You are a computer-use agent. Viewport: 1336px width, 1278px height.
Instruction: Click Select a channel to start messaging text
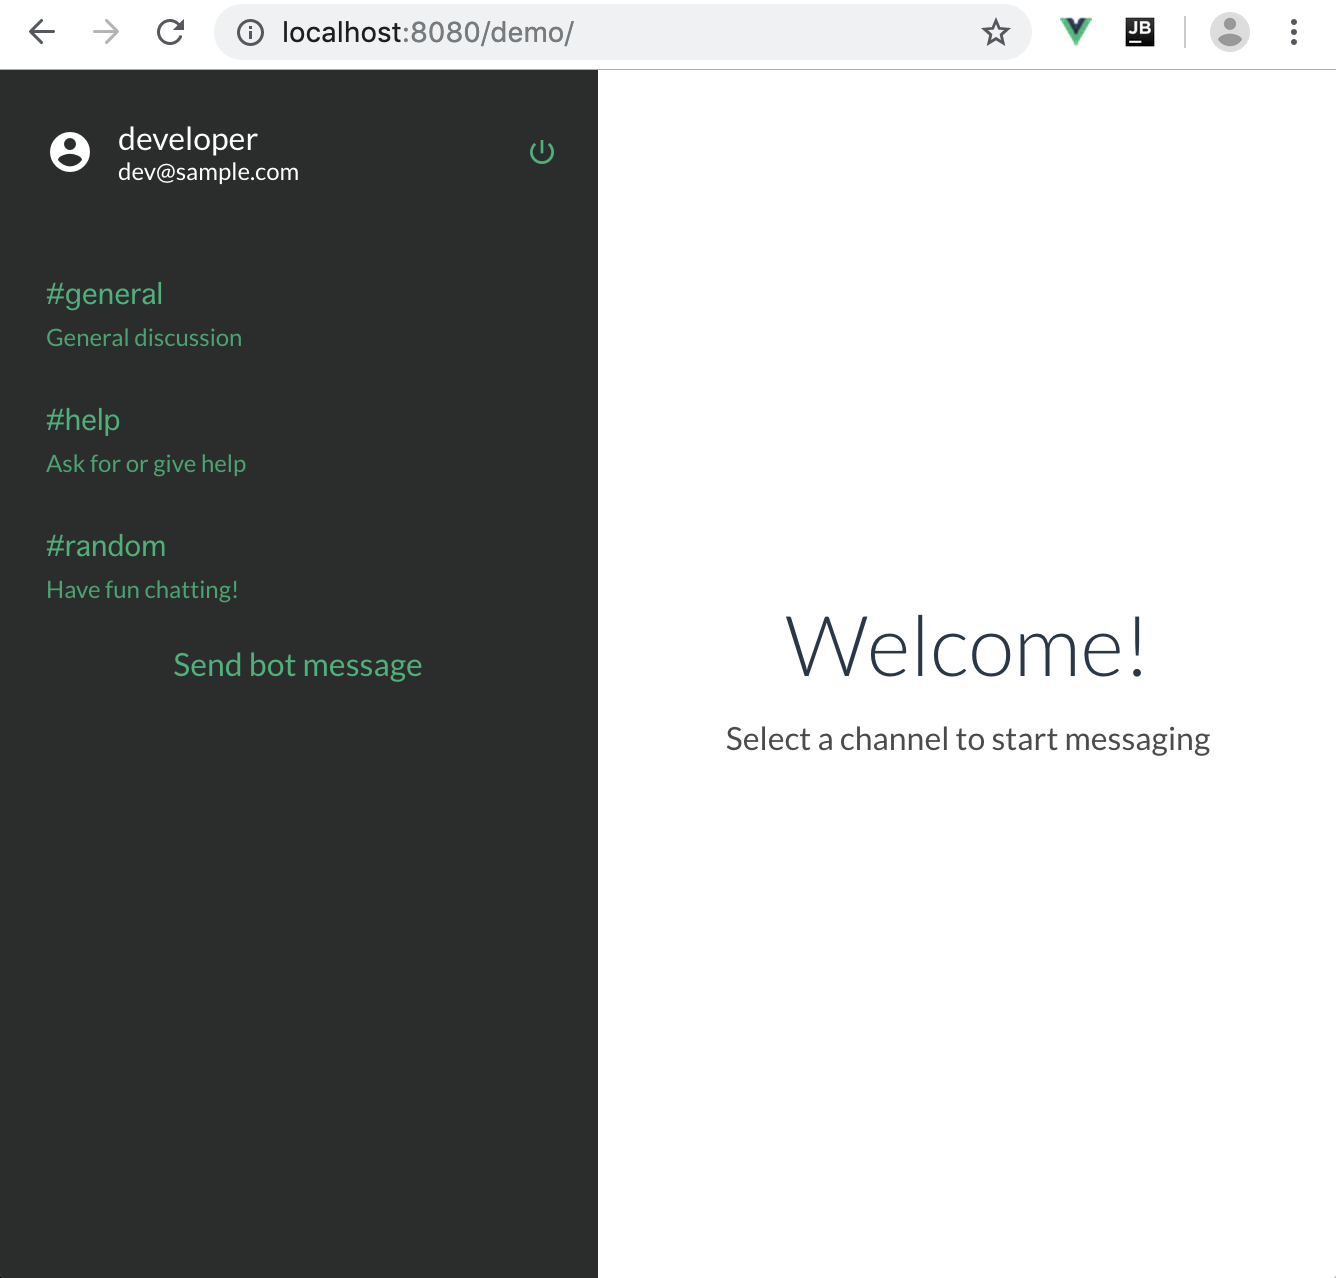pos(968,739)
